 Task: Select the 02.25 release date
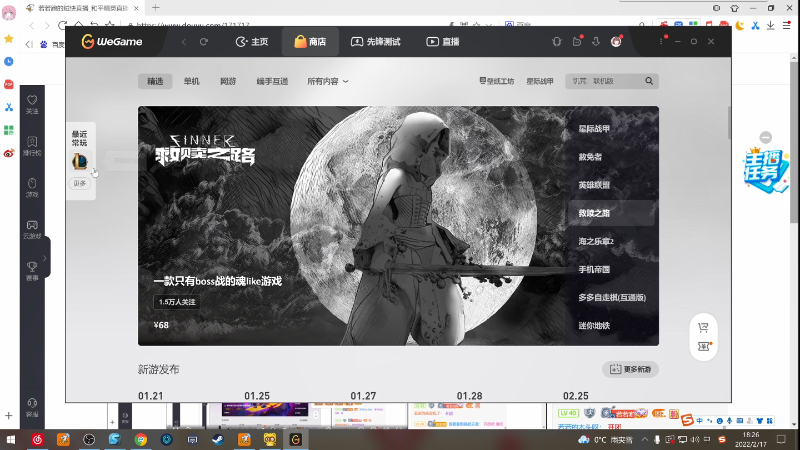click(576, 396)
